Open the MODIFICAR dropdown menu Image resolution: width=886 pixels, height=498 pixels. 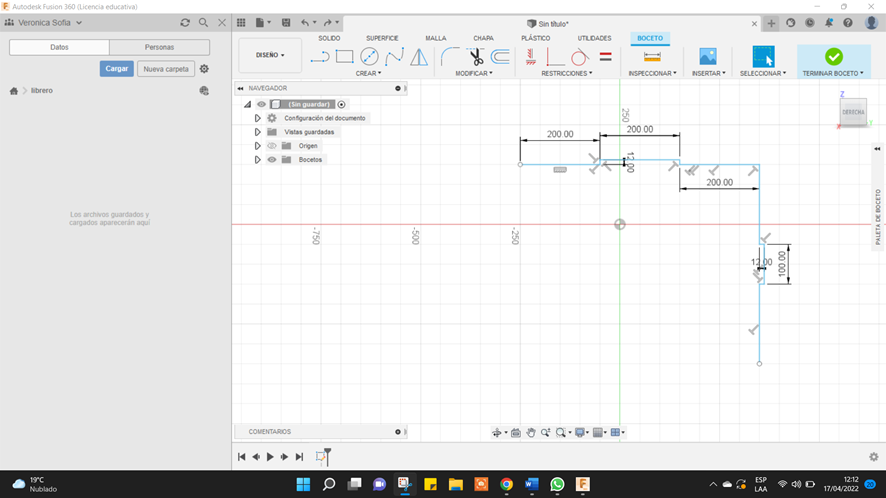[474, 73]
